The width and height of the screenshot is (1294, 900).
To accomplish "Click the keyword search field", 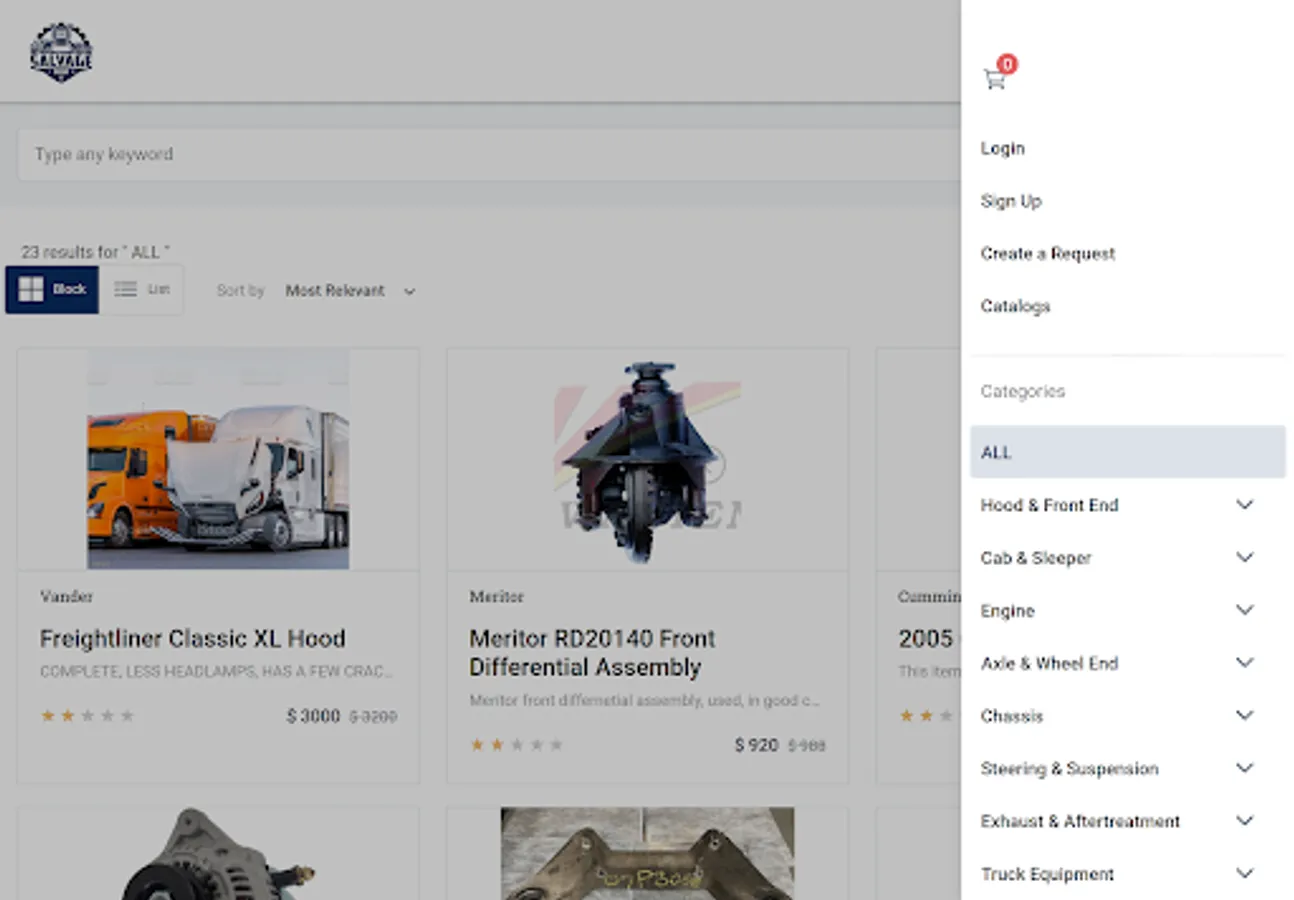I will click(x=488, y=154).
